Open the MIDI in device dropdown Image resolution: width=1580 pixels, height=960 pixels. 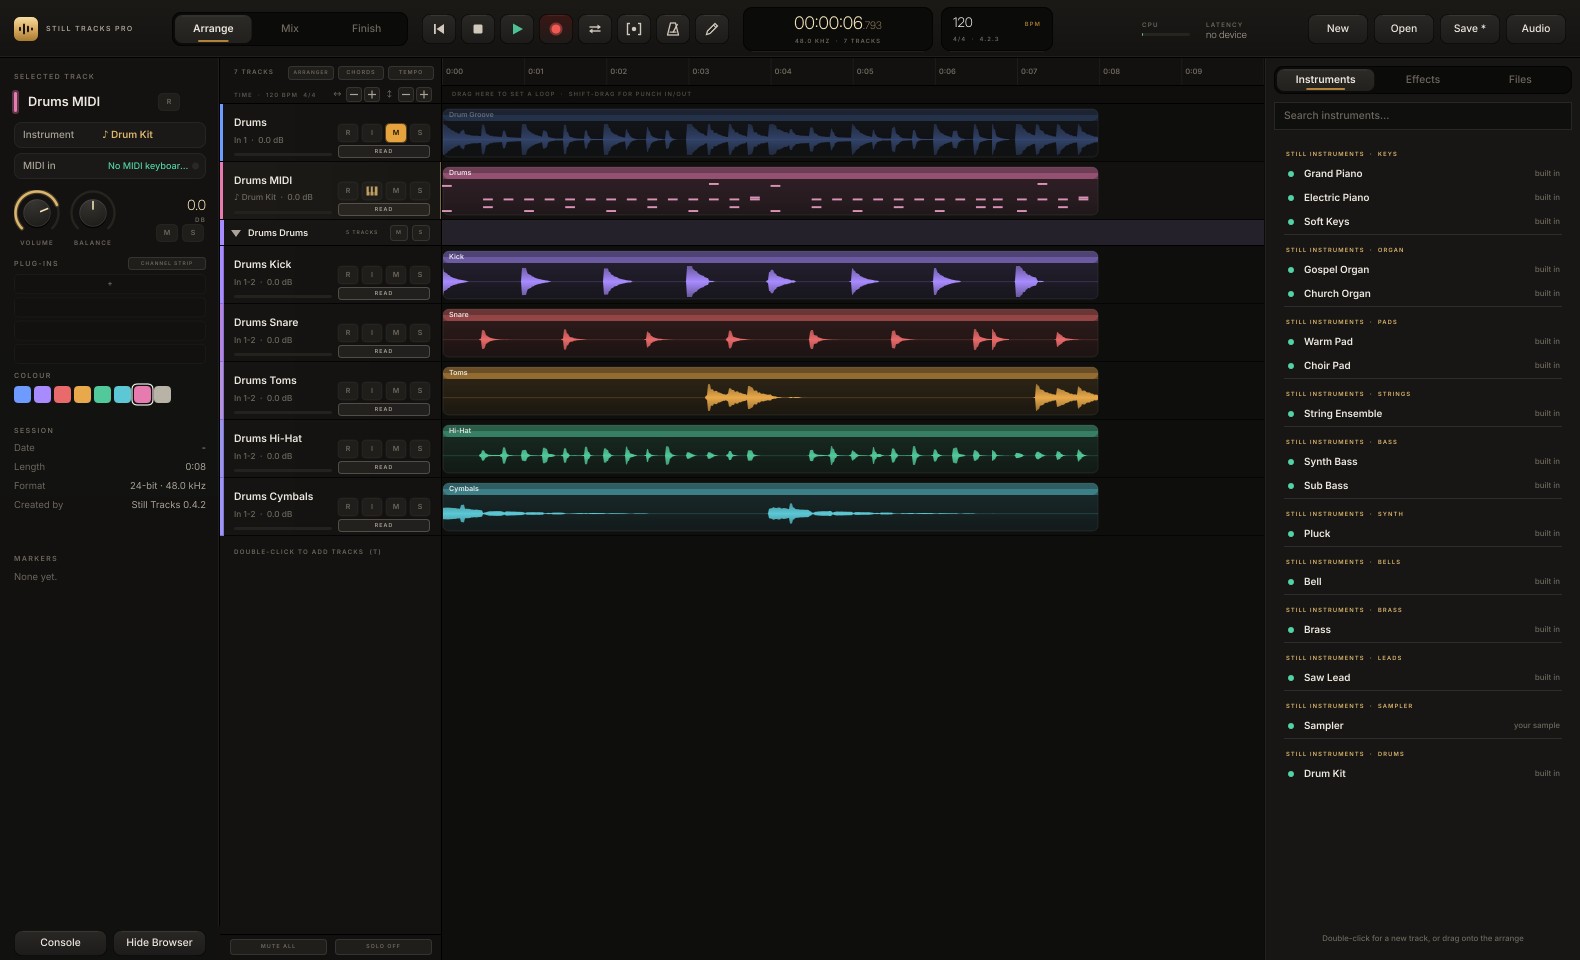tap(110, 166)
